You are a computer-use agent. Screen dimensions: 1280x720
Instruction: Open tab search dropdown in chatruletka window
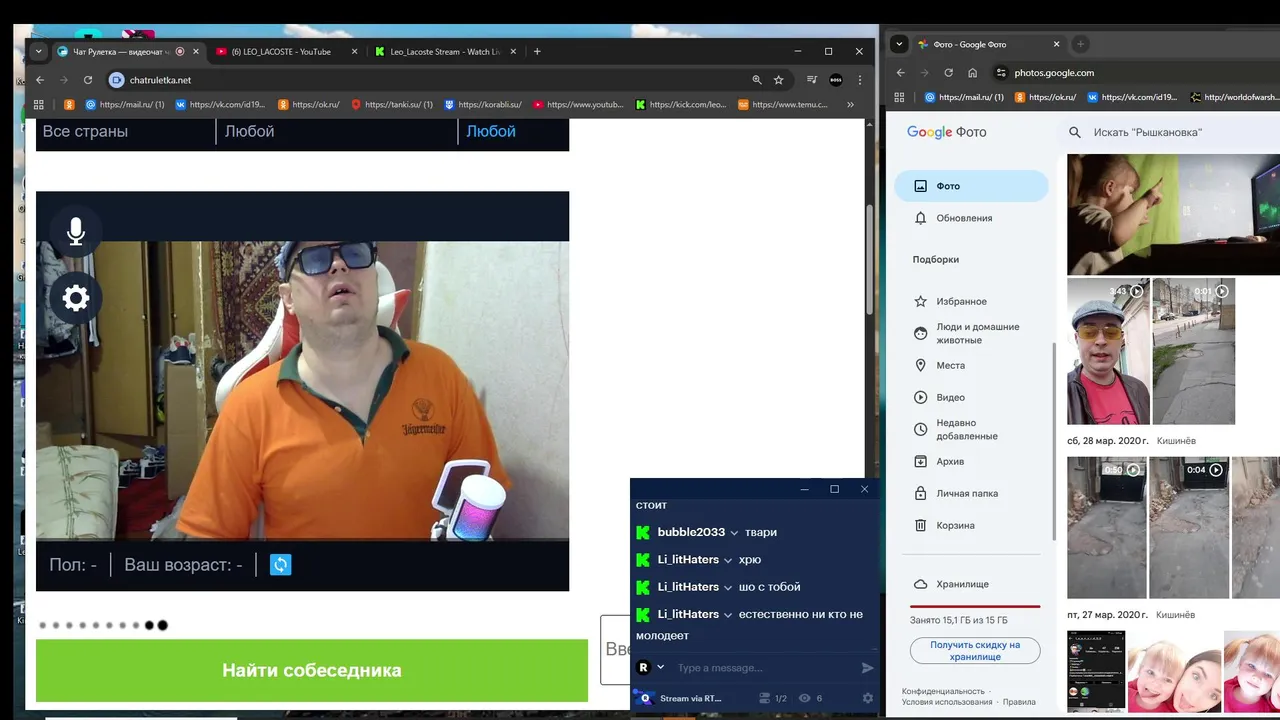39,52
